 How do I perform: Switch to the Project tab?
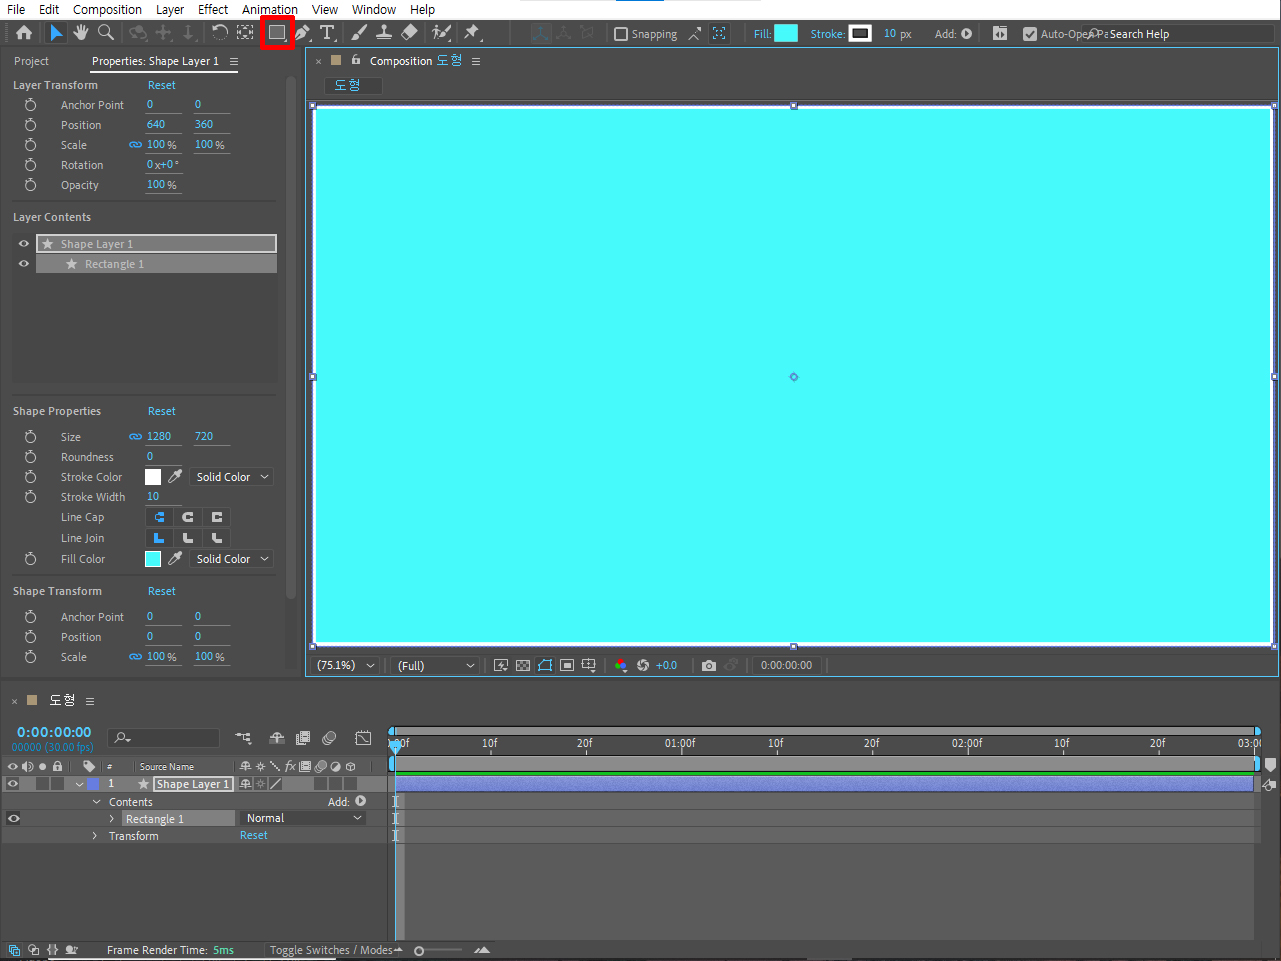coord(31,61)
